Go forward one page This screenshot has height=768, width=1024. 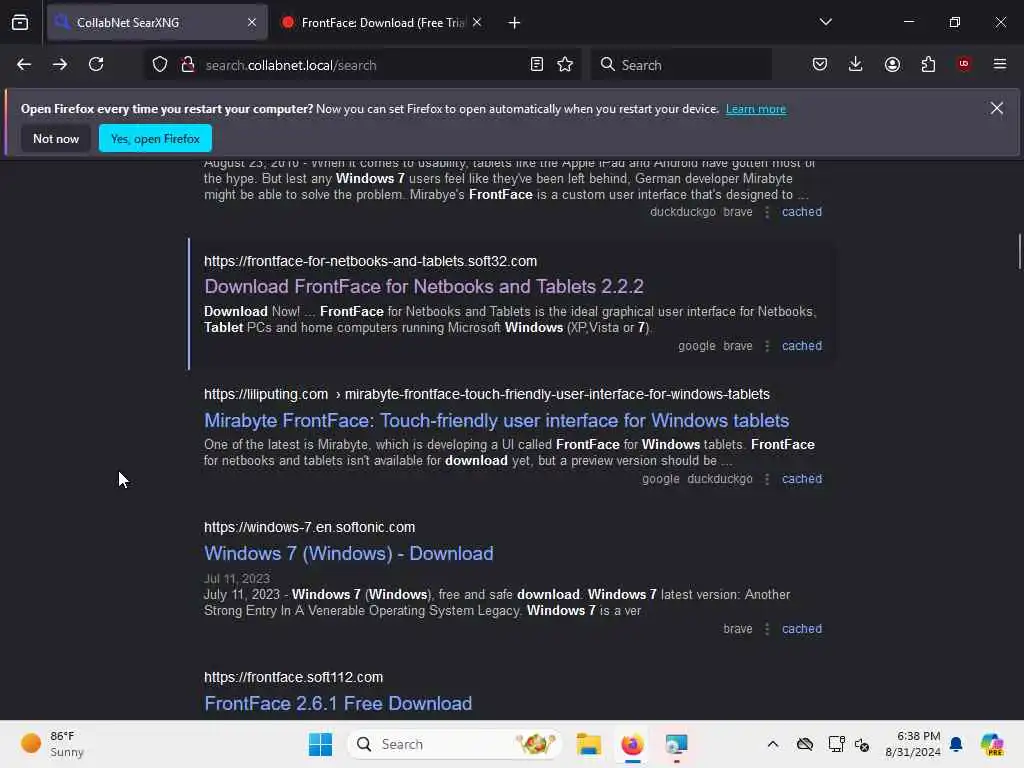[x=60, y=64]
